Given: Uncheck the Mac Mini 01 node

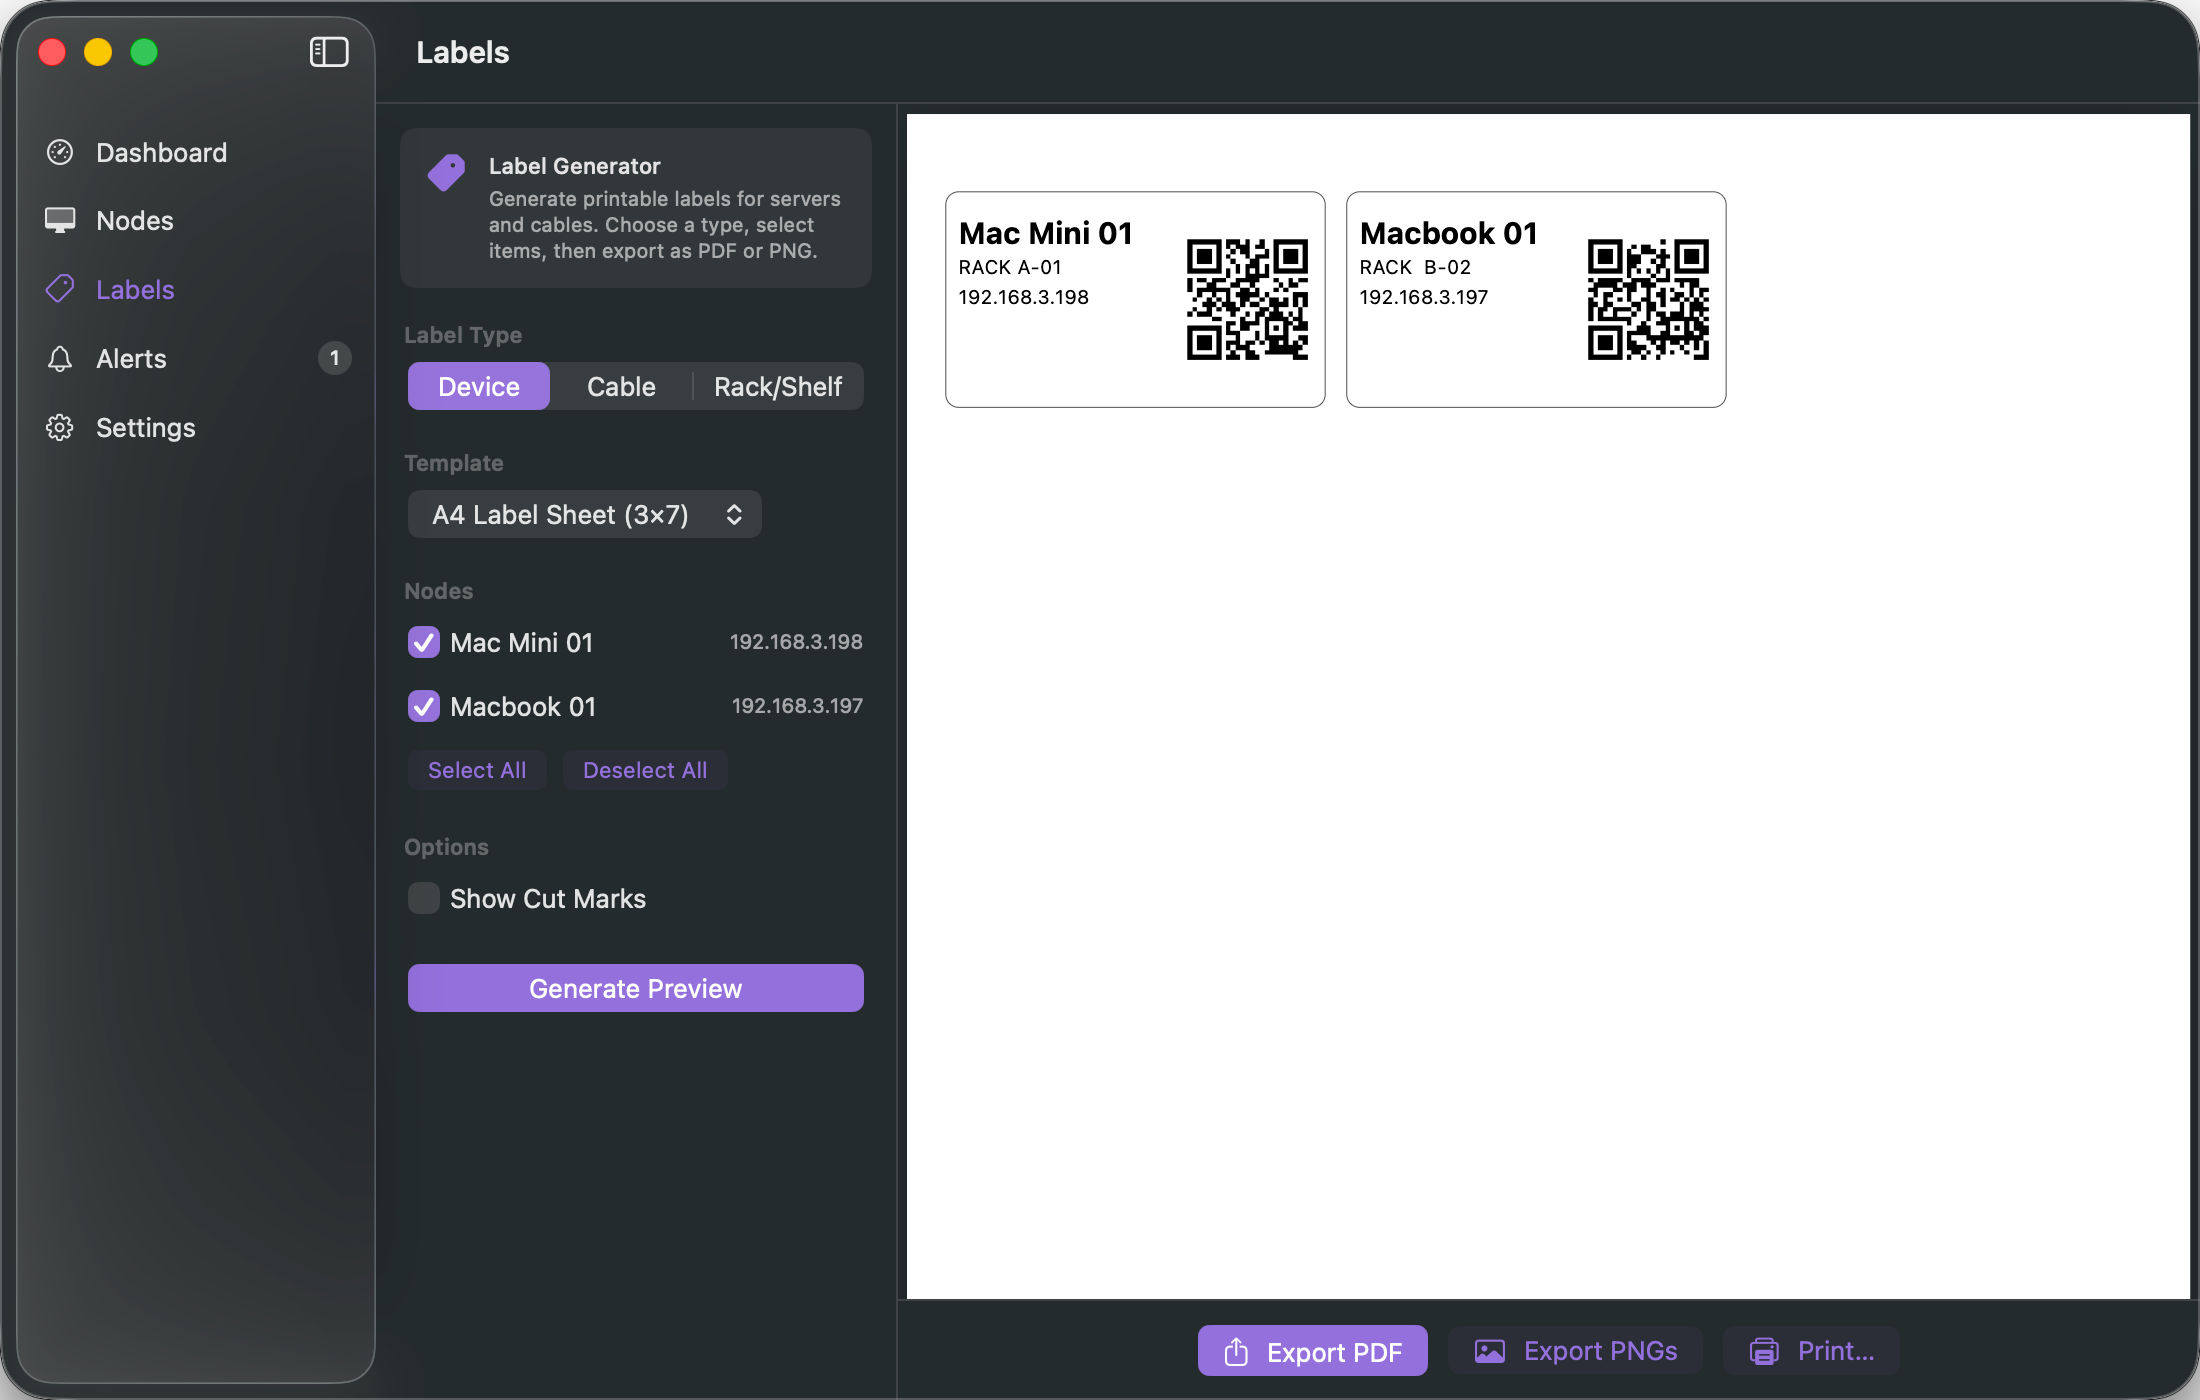Looking at the screenshot, I should pos(423,642).
